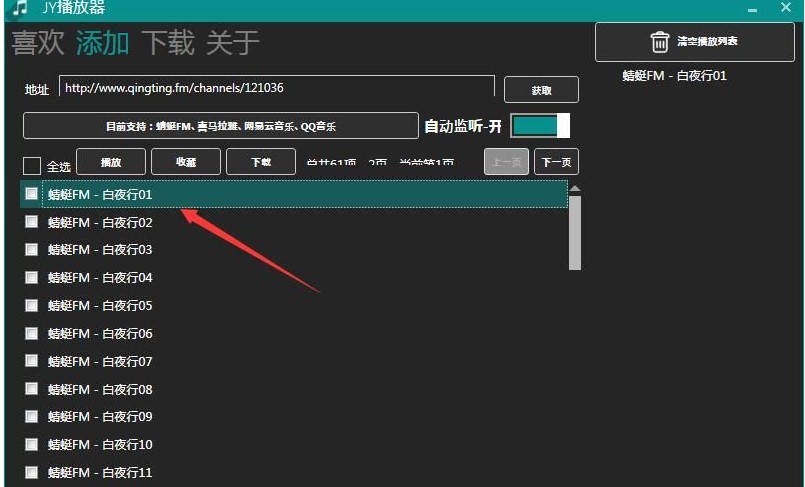Check the box for 白夜行05
The width and height of the screenshot is (805, 487).
(31, 306)
